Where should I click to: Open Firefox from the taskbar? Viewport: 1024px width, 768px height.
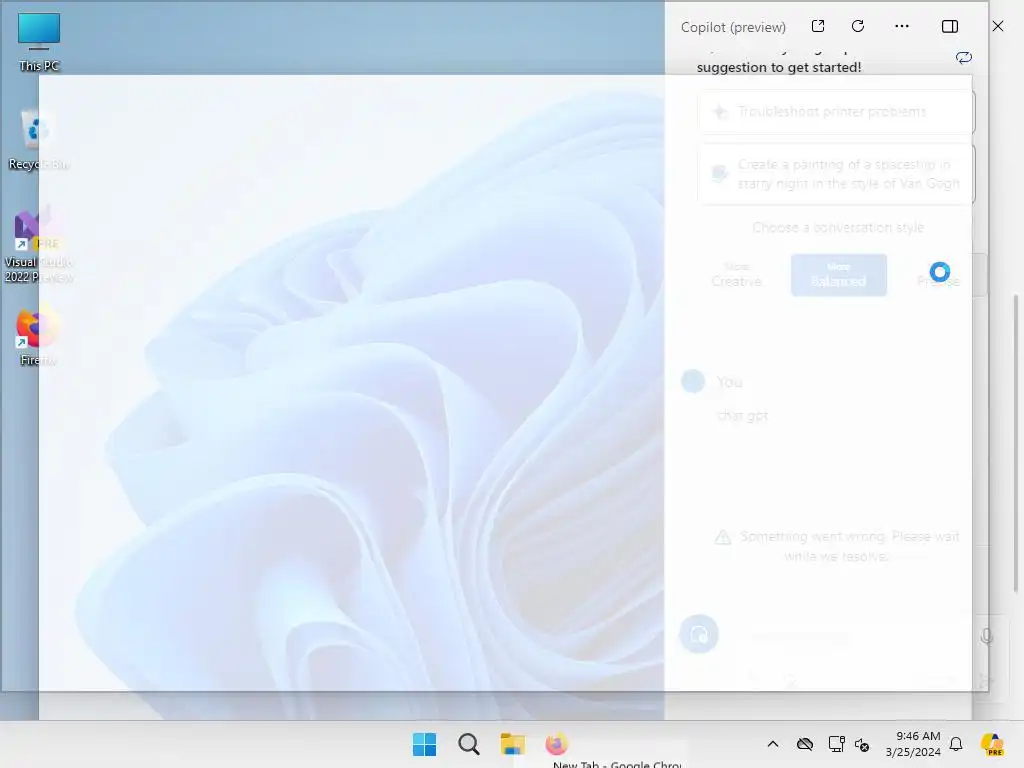click(556, 744)
